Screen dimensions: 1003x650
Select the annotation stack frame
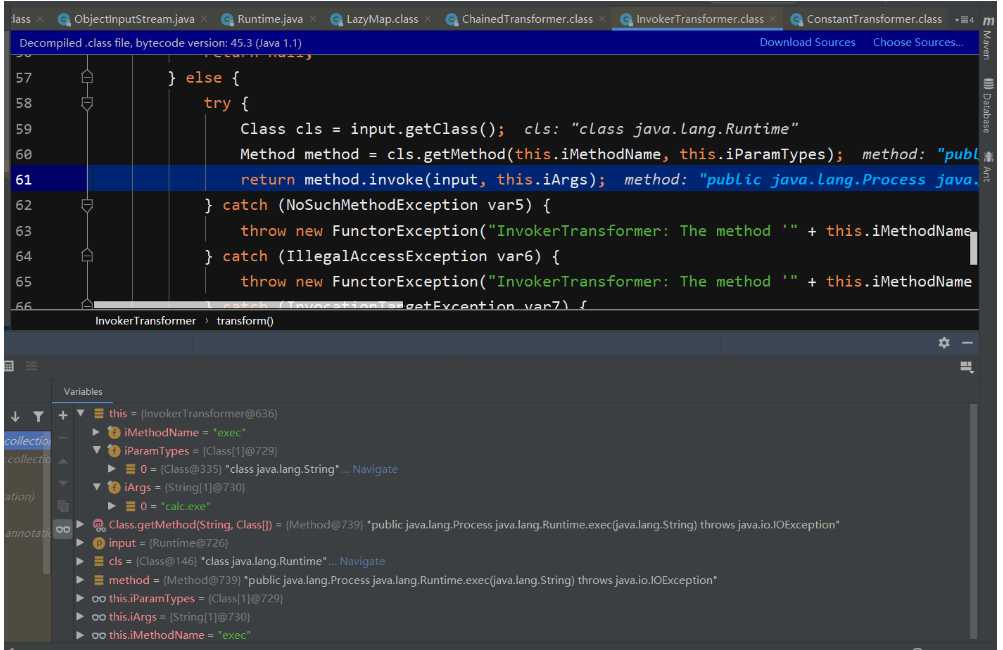(x=27, y=533)
